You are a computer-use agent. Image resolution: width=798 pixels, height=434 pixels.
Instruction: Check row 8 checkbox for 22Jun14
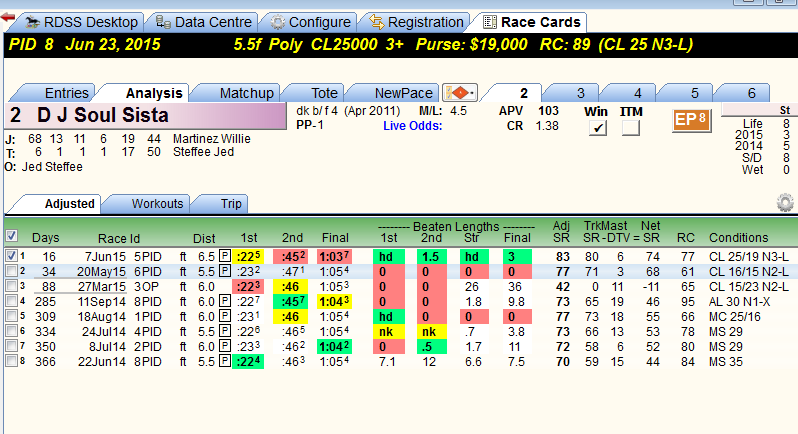tap(11, 361)
